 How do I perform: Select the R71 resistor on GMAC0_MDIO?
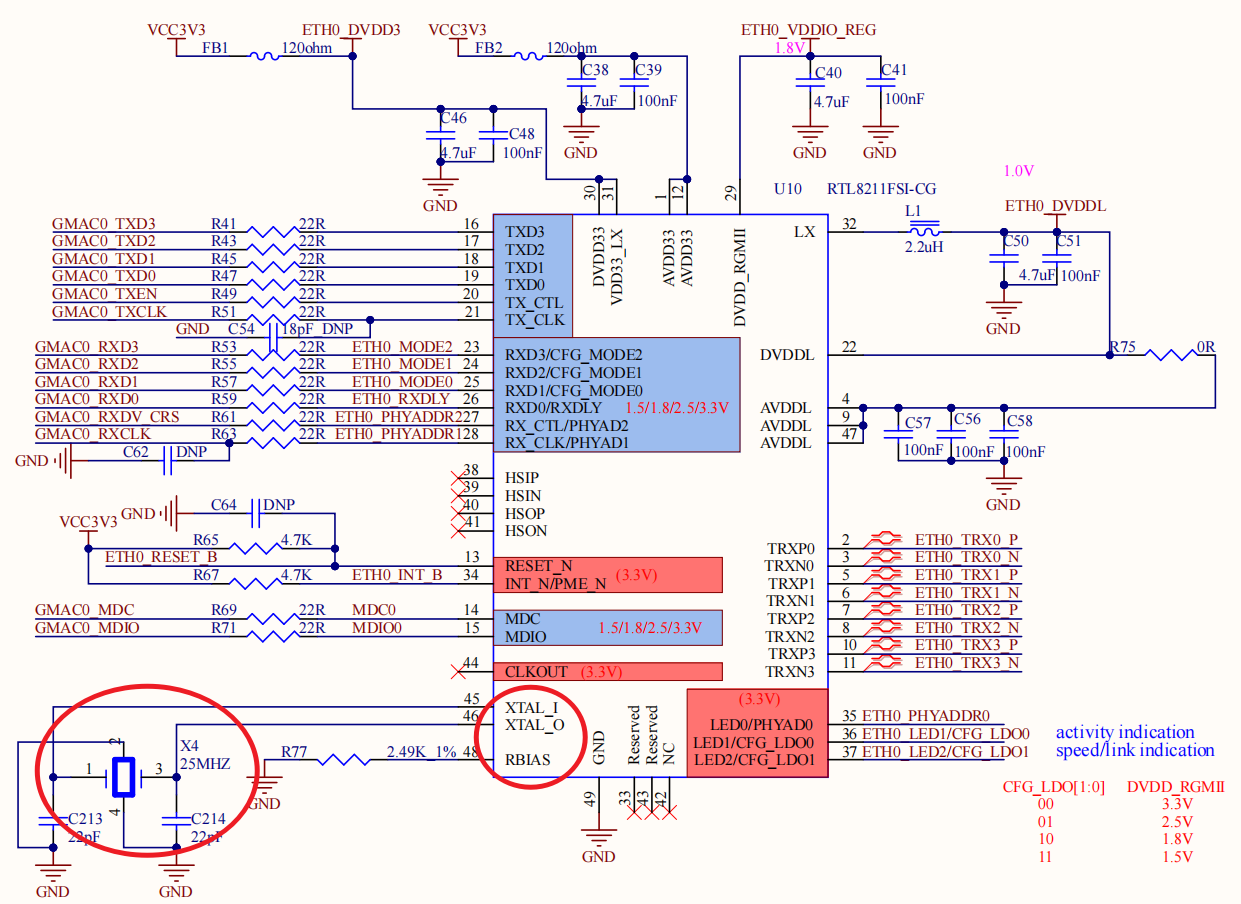(x=272, y=636)
